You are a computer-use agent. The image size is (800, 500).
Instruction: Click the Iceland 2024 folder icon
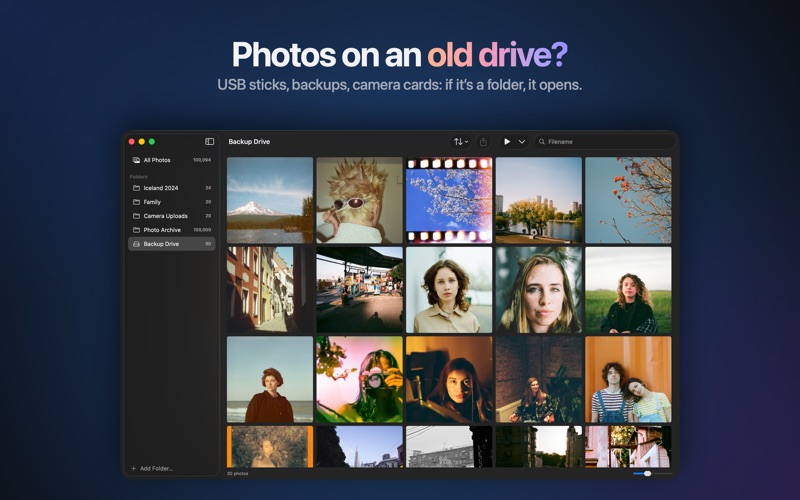pos(136,188)
